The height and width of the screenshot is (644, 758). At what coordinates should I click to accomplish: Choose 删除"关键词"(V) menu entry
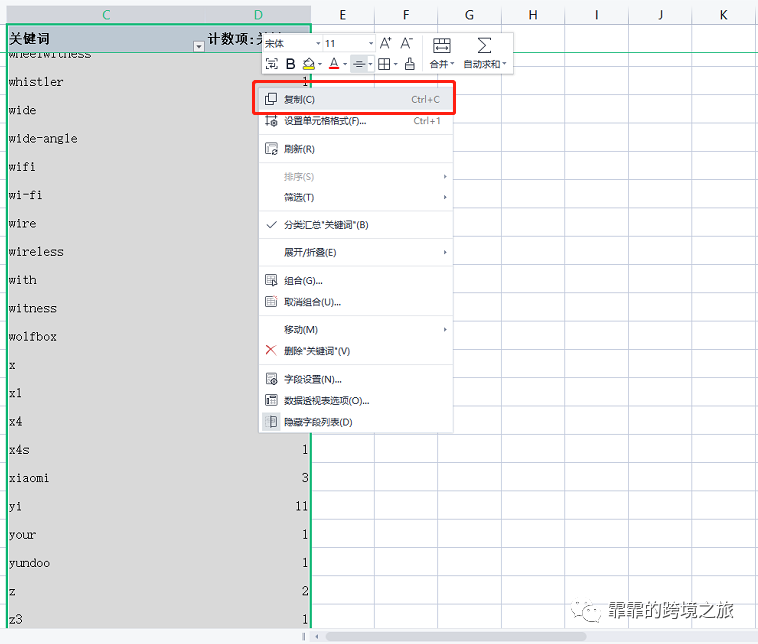point(356,351)
